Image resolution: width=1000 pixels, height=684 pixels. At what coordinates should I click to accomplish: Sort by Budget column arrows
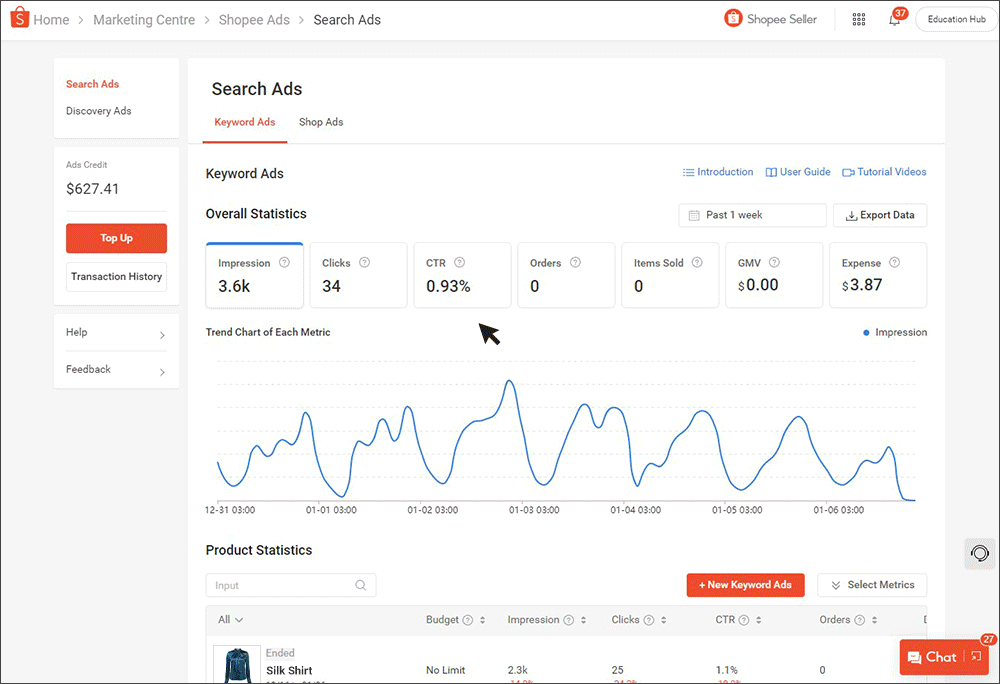[483, 620]
